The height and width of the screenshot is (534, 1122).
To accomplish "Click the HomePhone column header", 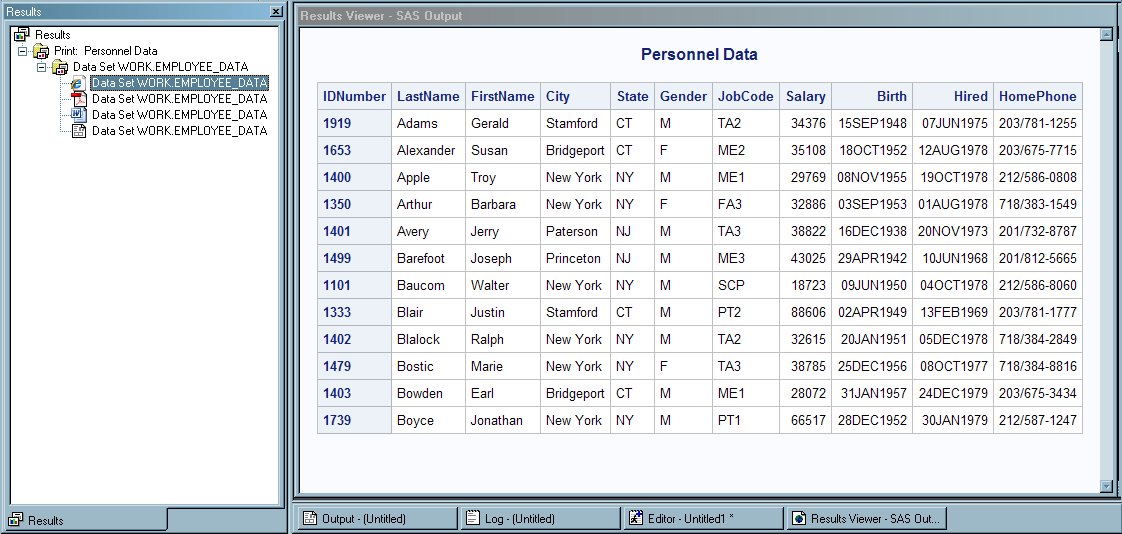I will [x=1038, y=96].
